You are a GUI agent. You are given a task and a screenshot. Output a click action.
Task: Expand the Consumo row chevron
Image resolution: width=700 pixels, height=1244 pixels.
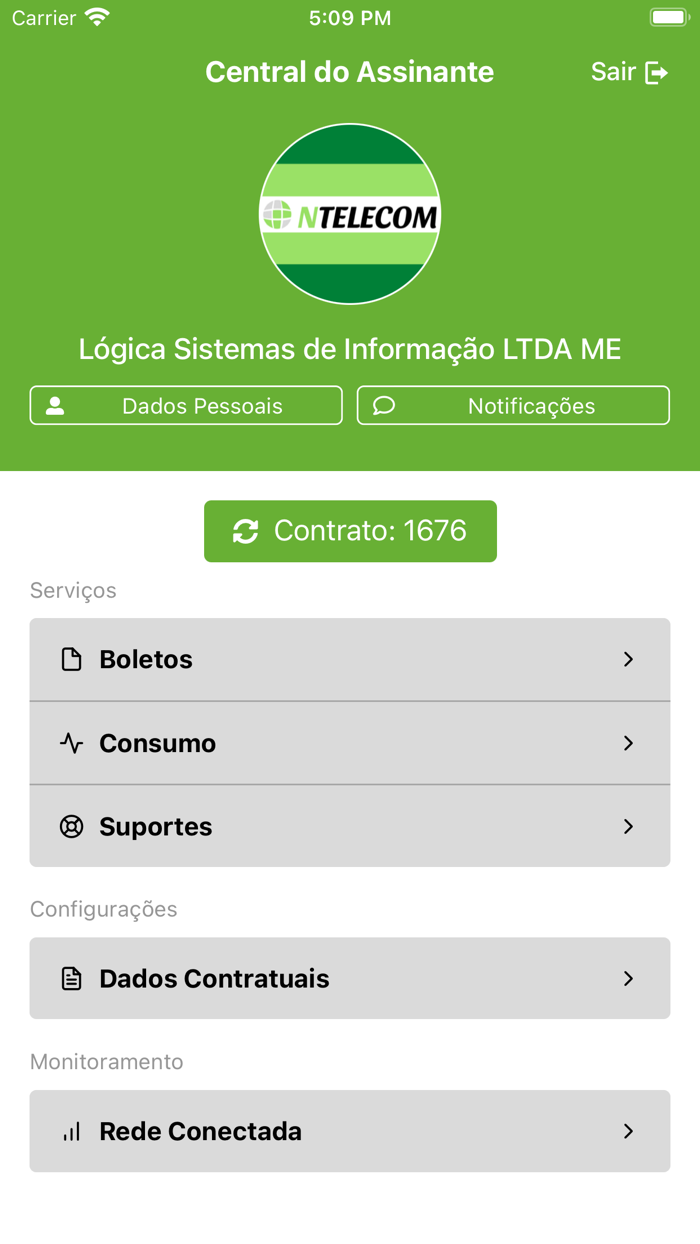pos(628,743)
